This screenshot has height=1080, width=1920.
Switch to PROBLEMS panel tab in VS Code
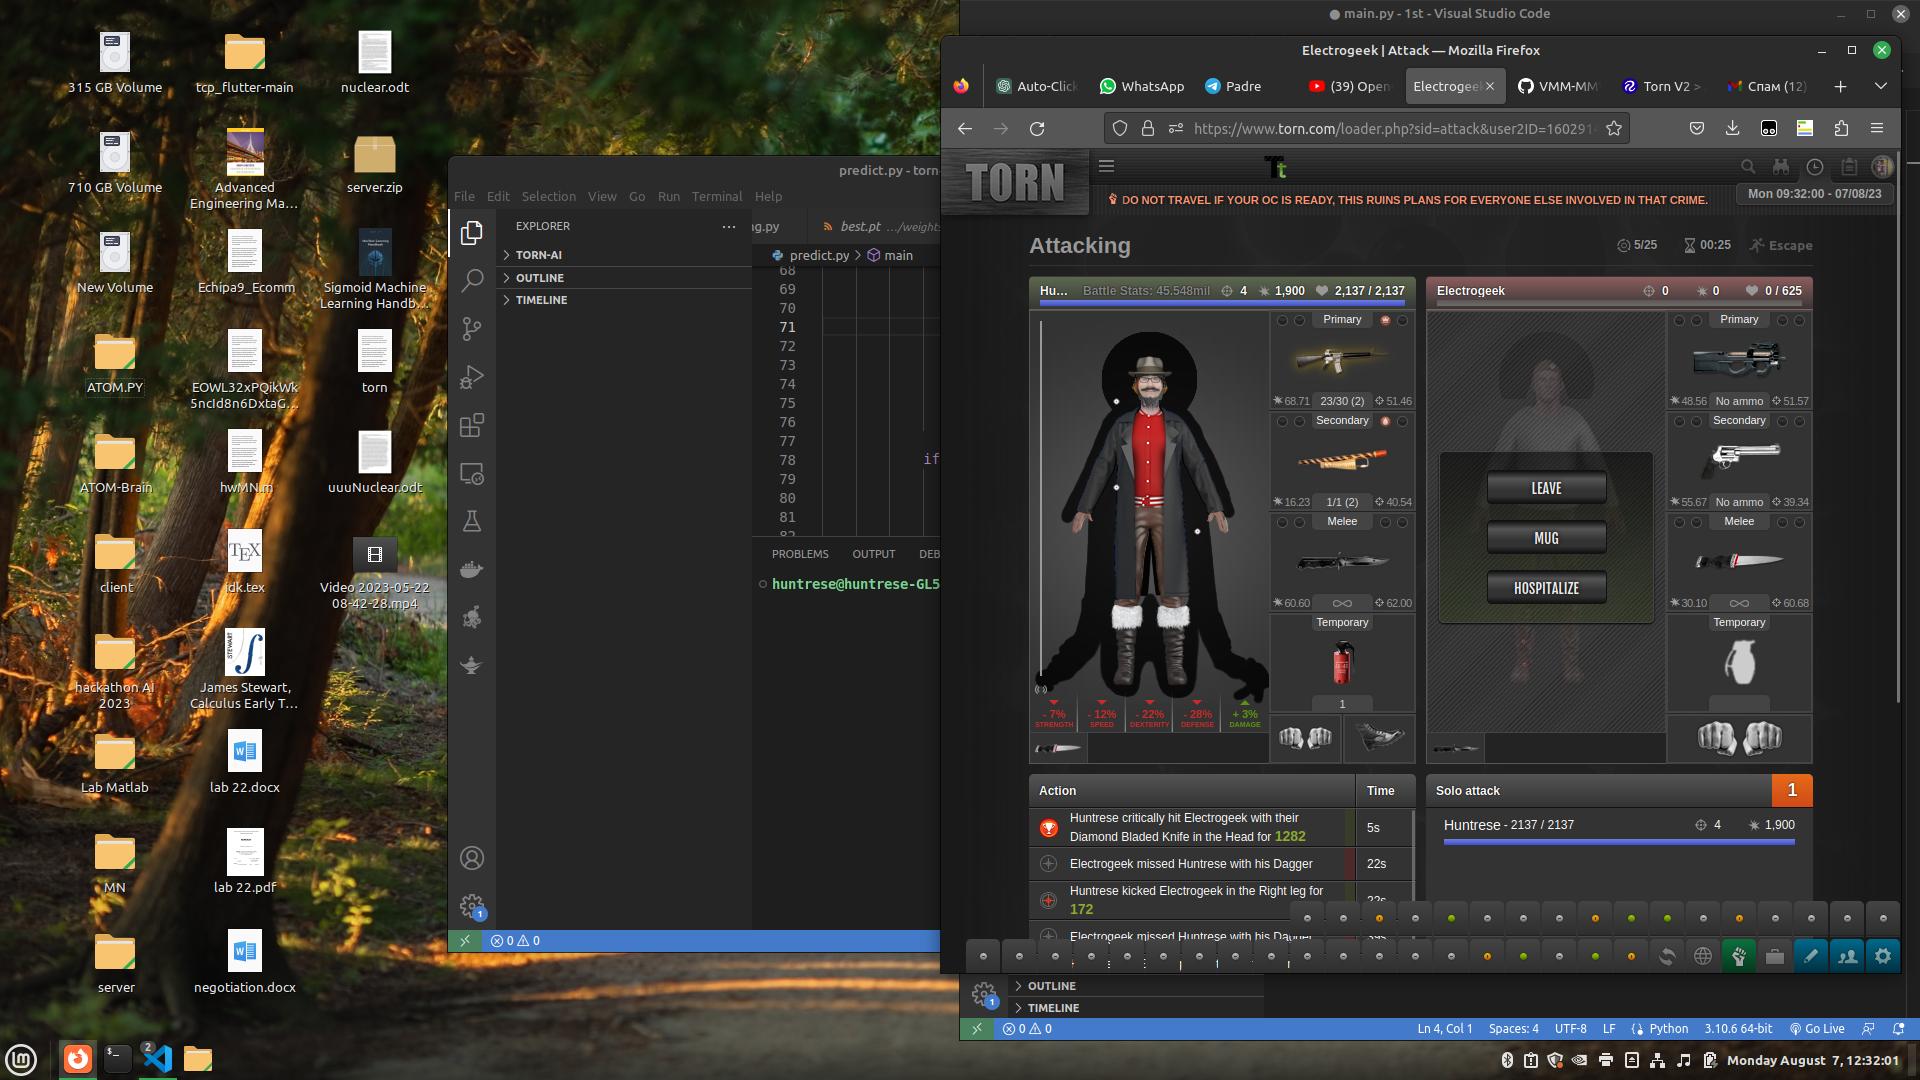800,554
